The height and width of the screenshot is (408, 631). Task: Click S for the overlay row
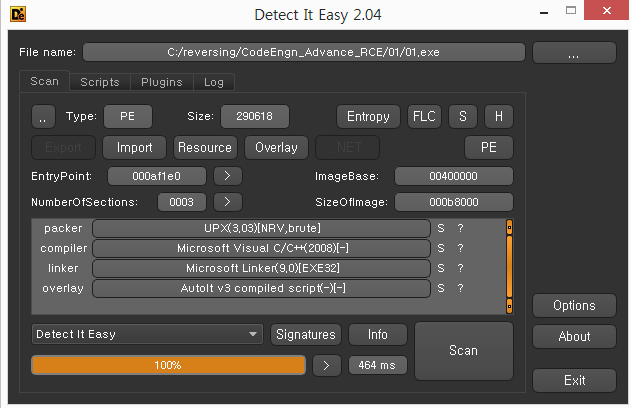tap(441, 288)
